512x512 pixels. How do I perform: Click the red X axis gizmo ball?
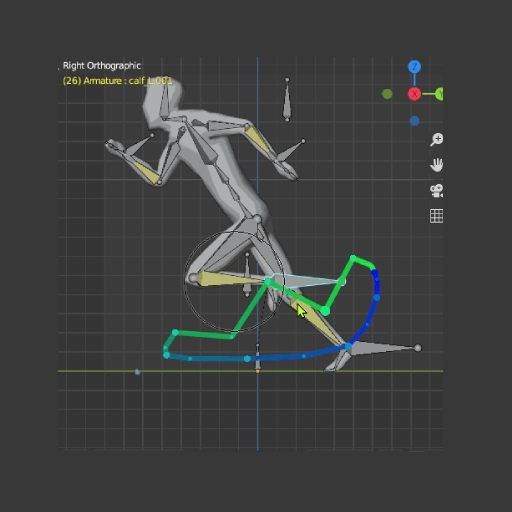pyautogui.click(x=414, y=94)
